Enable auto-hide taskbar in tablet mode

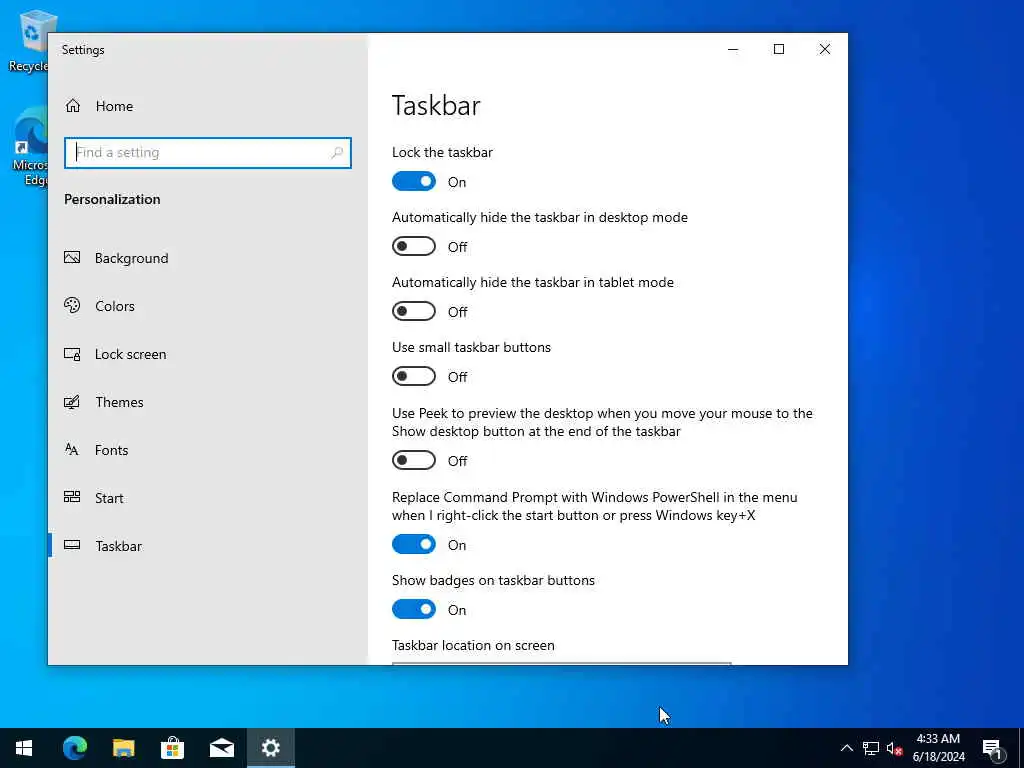coord(414,312)
